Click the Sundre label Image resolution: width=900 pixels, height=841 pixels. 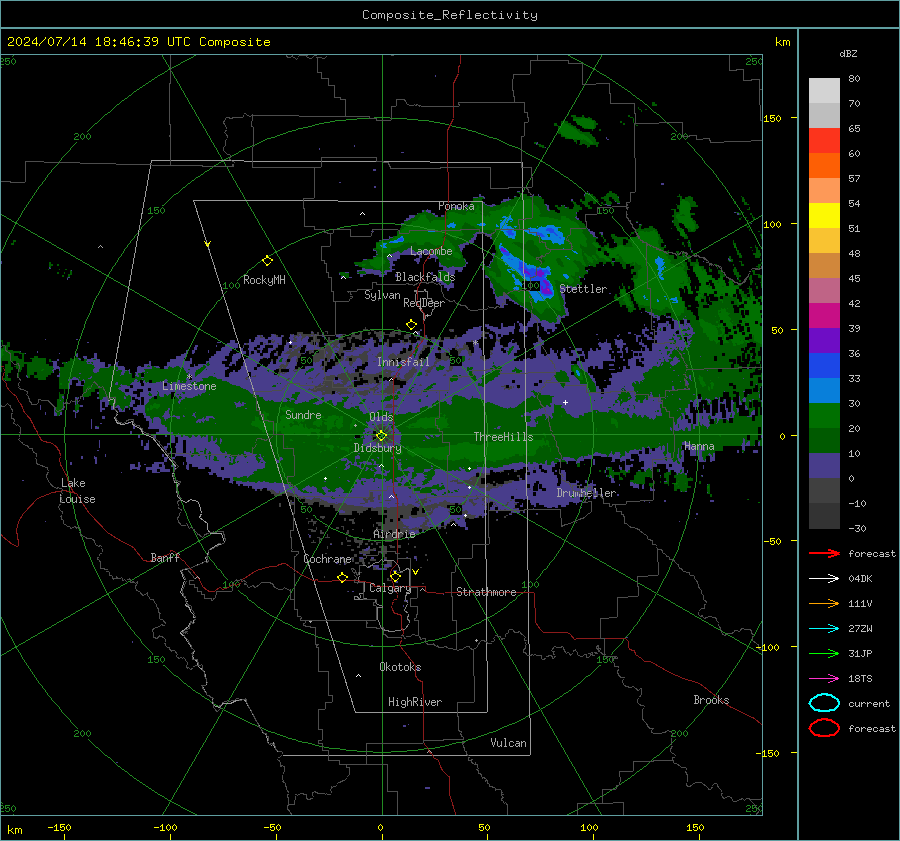303,415
